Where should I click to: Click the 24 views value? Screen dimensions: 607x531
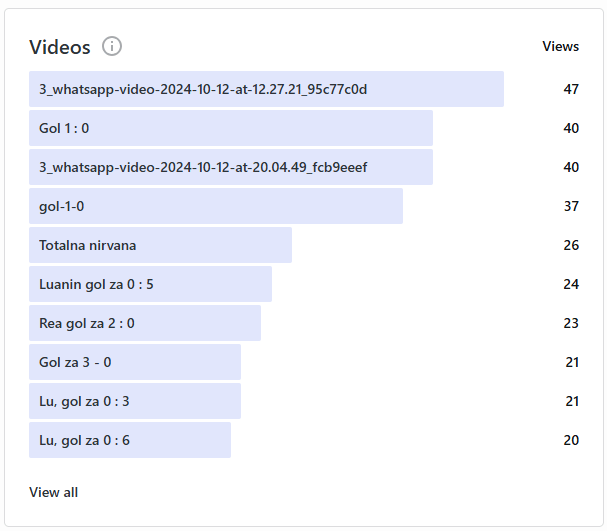(x=571, y=284)
